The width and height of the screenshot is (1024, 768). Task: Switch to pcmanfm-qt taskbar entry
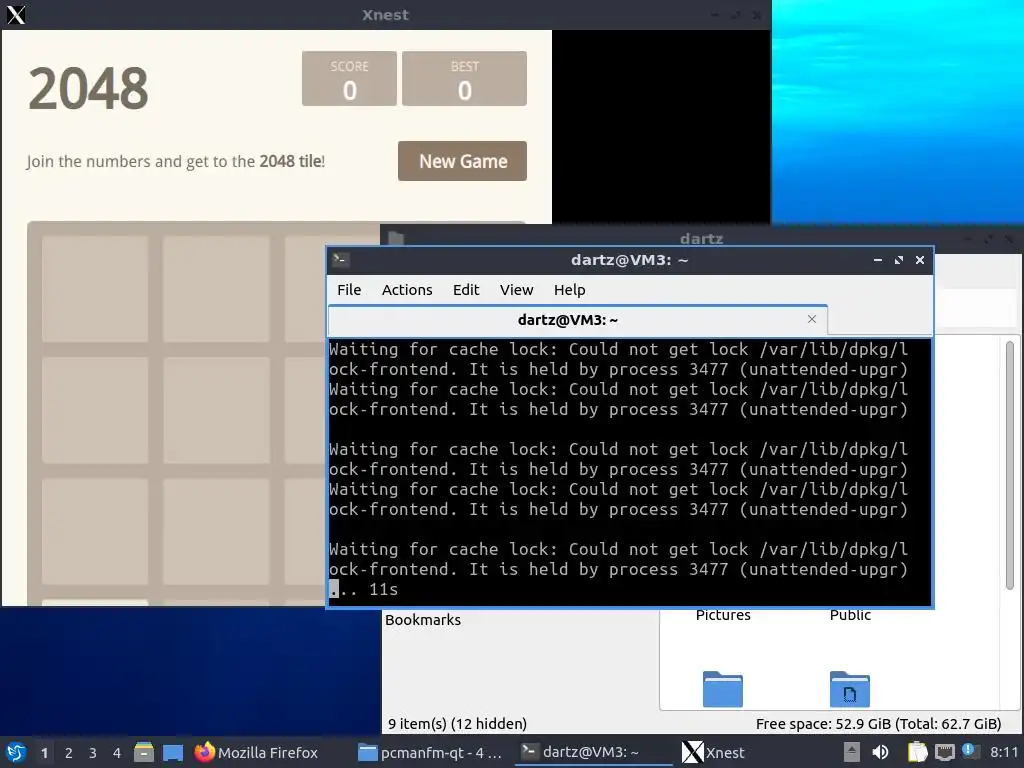[x=430, y=753]
